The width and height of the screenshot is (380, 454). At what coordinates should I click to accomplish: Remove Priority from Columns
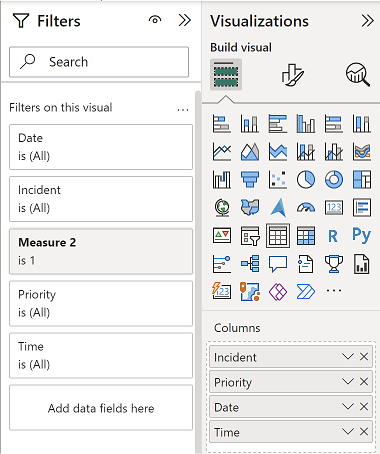coord(364,381)
